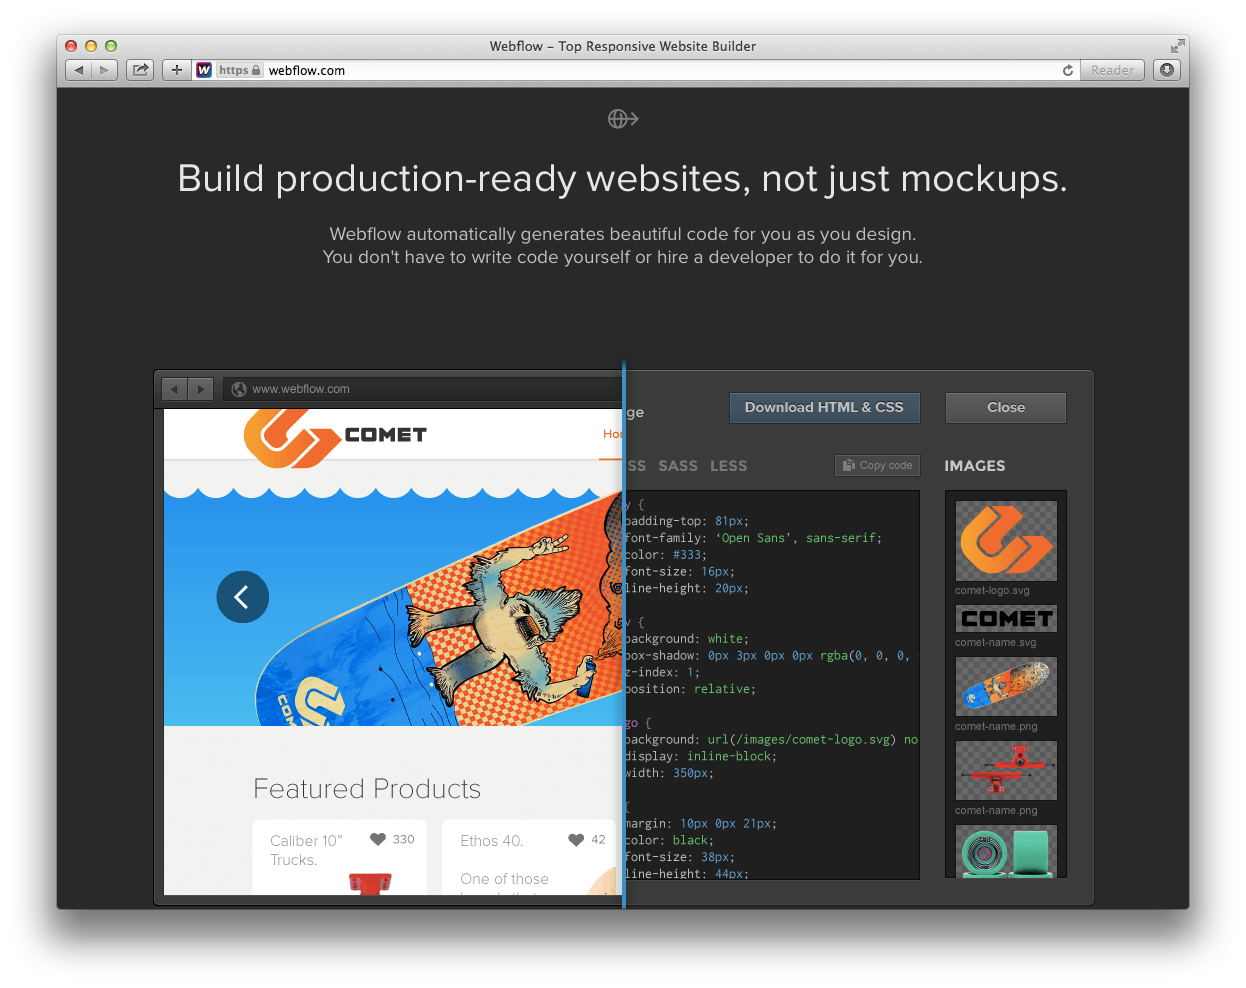1246x988 pixels.
Task: Click the Comet logo in the site header
Action: click(x=291, y=438)
